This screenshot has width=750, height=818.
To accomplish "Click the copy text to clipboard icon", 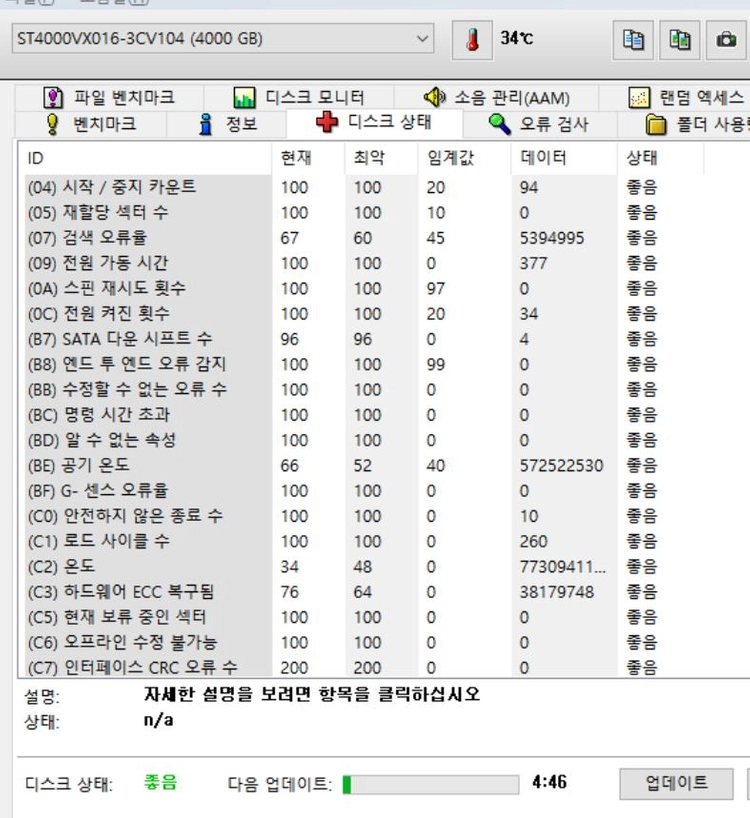I will coord(633,40).
